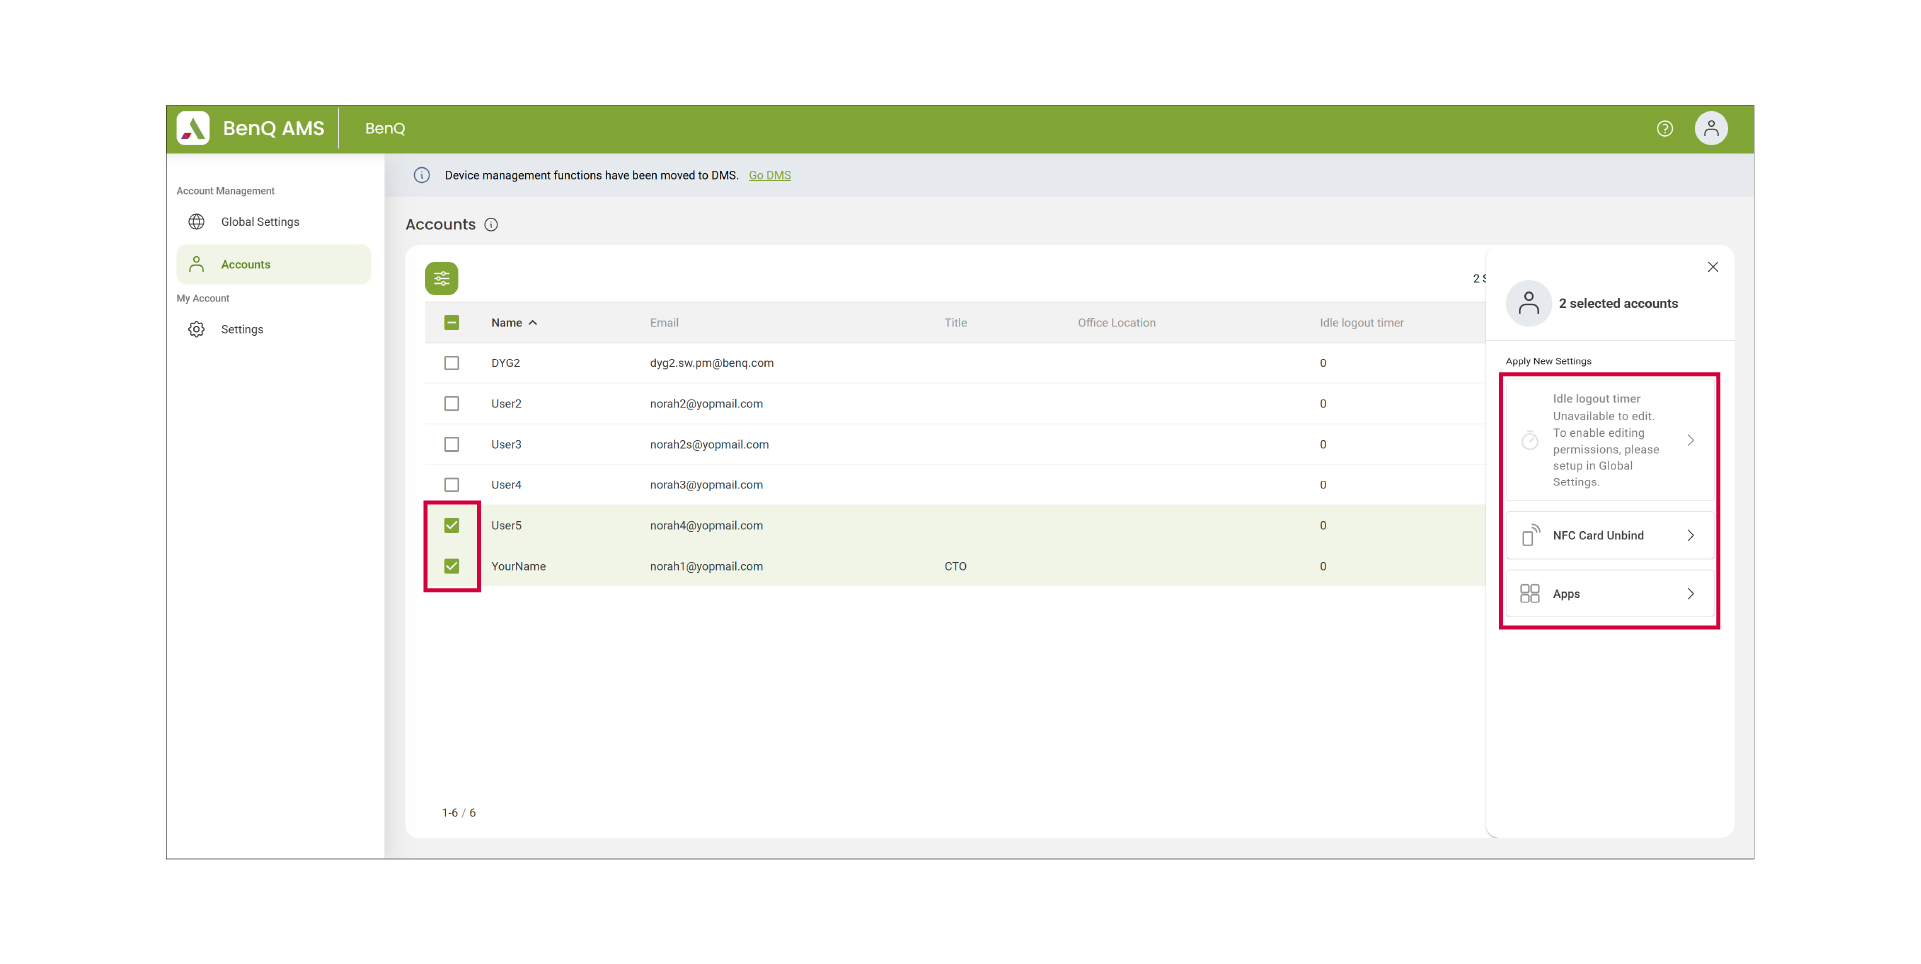Expand the Idle logout timer chevron
Image resolution: width=1921 pixels, height=964 pixels.
pyautogui.click(x=1691, y=441)
